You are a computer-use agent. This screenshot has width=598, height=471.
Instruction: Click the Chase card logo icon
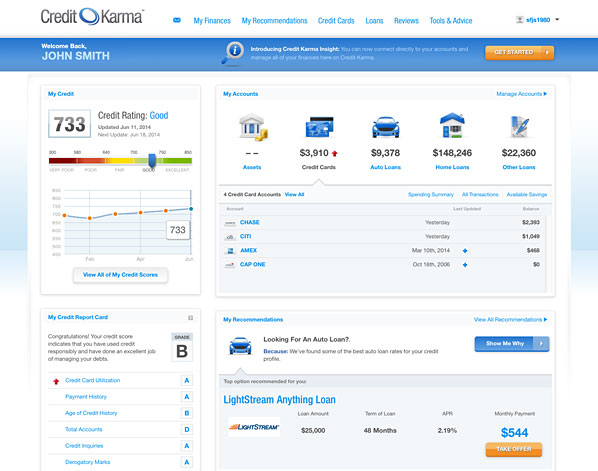230,223
